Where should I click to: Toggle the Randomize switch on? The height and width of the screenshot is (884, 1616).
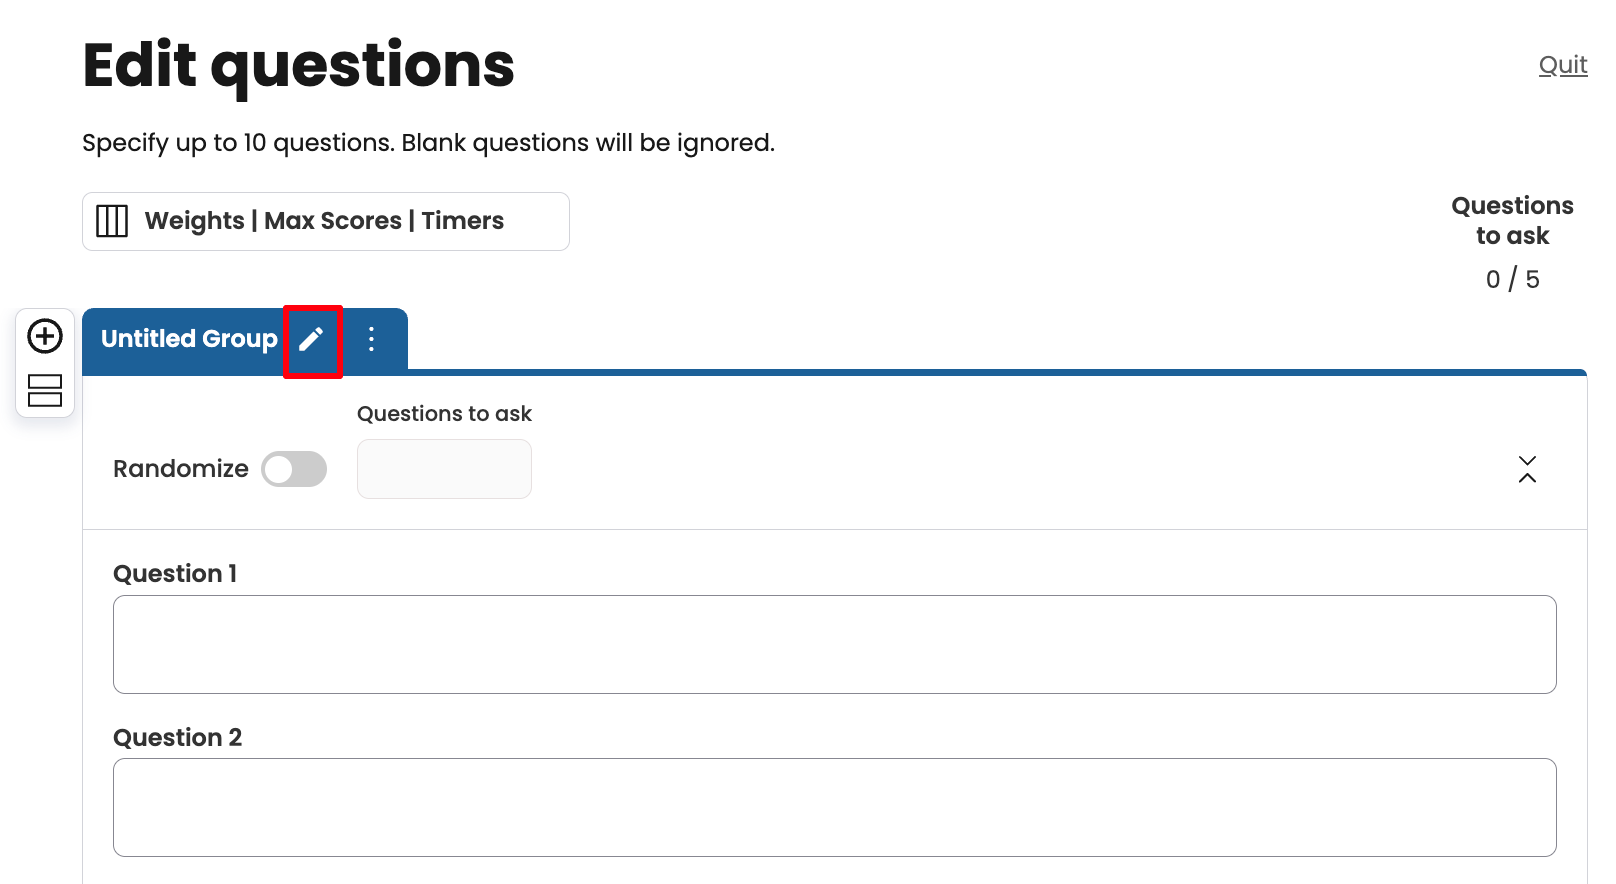point(294,469)
